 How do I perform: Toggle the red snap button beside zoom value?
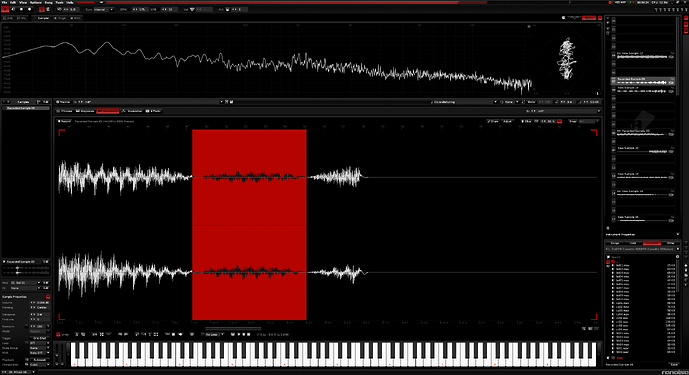559,121
